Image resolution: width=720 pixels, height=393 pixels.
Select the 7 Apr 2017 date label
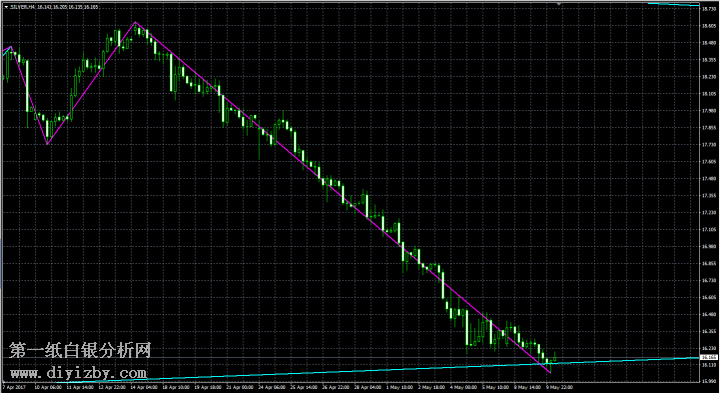click(14, 387)
